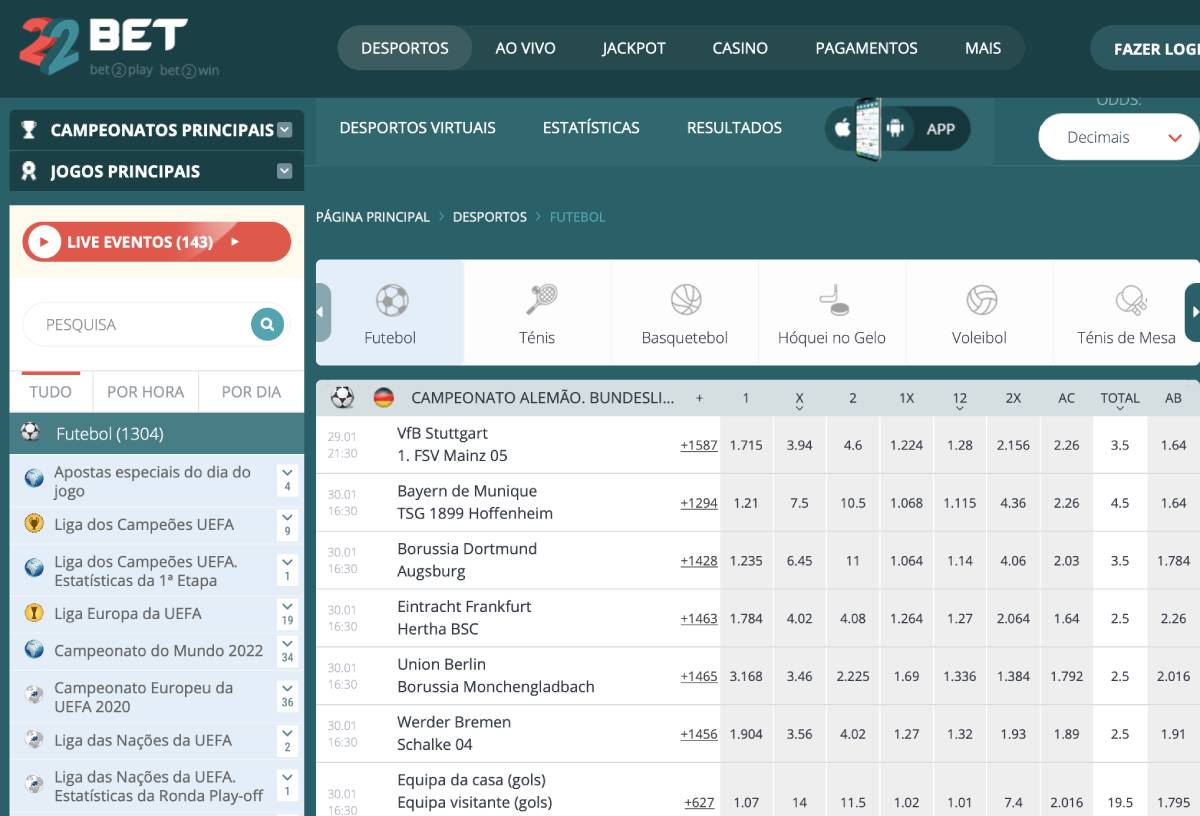Open Desportos Virtuais link

click(418, 128)
